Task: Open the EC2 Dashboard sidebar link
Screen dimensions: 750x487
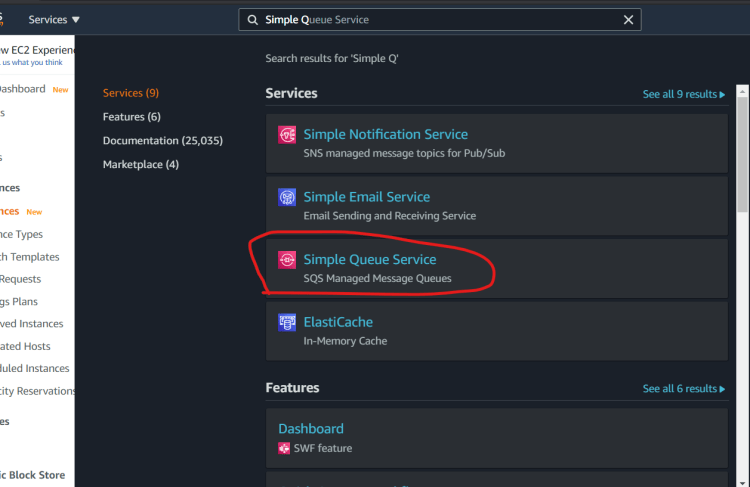Action: point(22,89)
